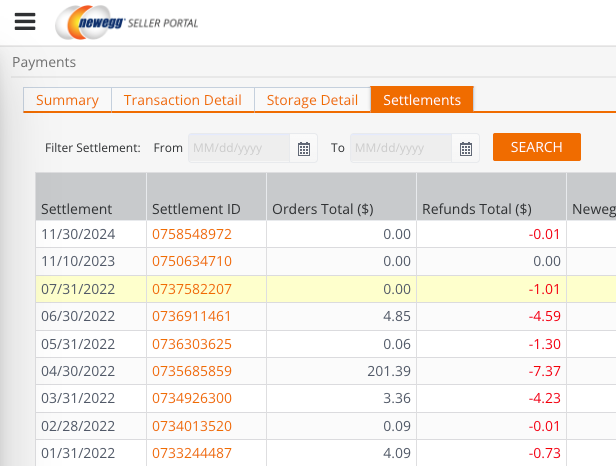Open settlement ID 0737582207
The width and height of the screenshot is (616, 466).
[192, 289]
